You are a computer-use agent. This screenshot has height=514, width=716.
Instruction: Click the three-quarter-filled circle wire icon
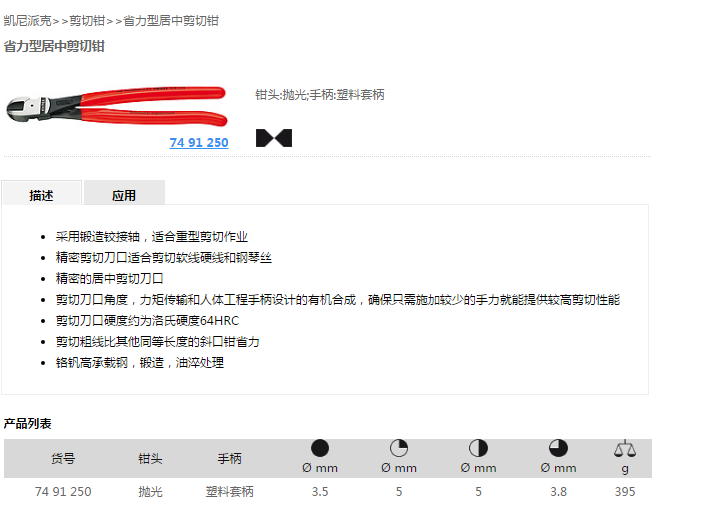[x=558, y=448]
